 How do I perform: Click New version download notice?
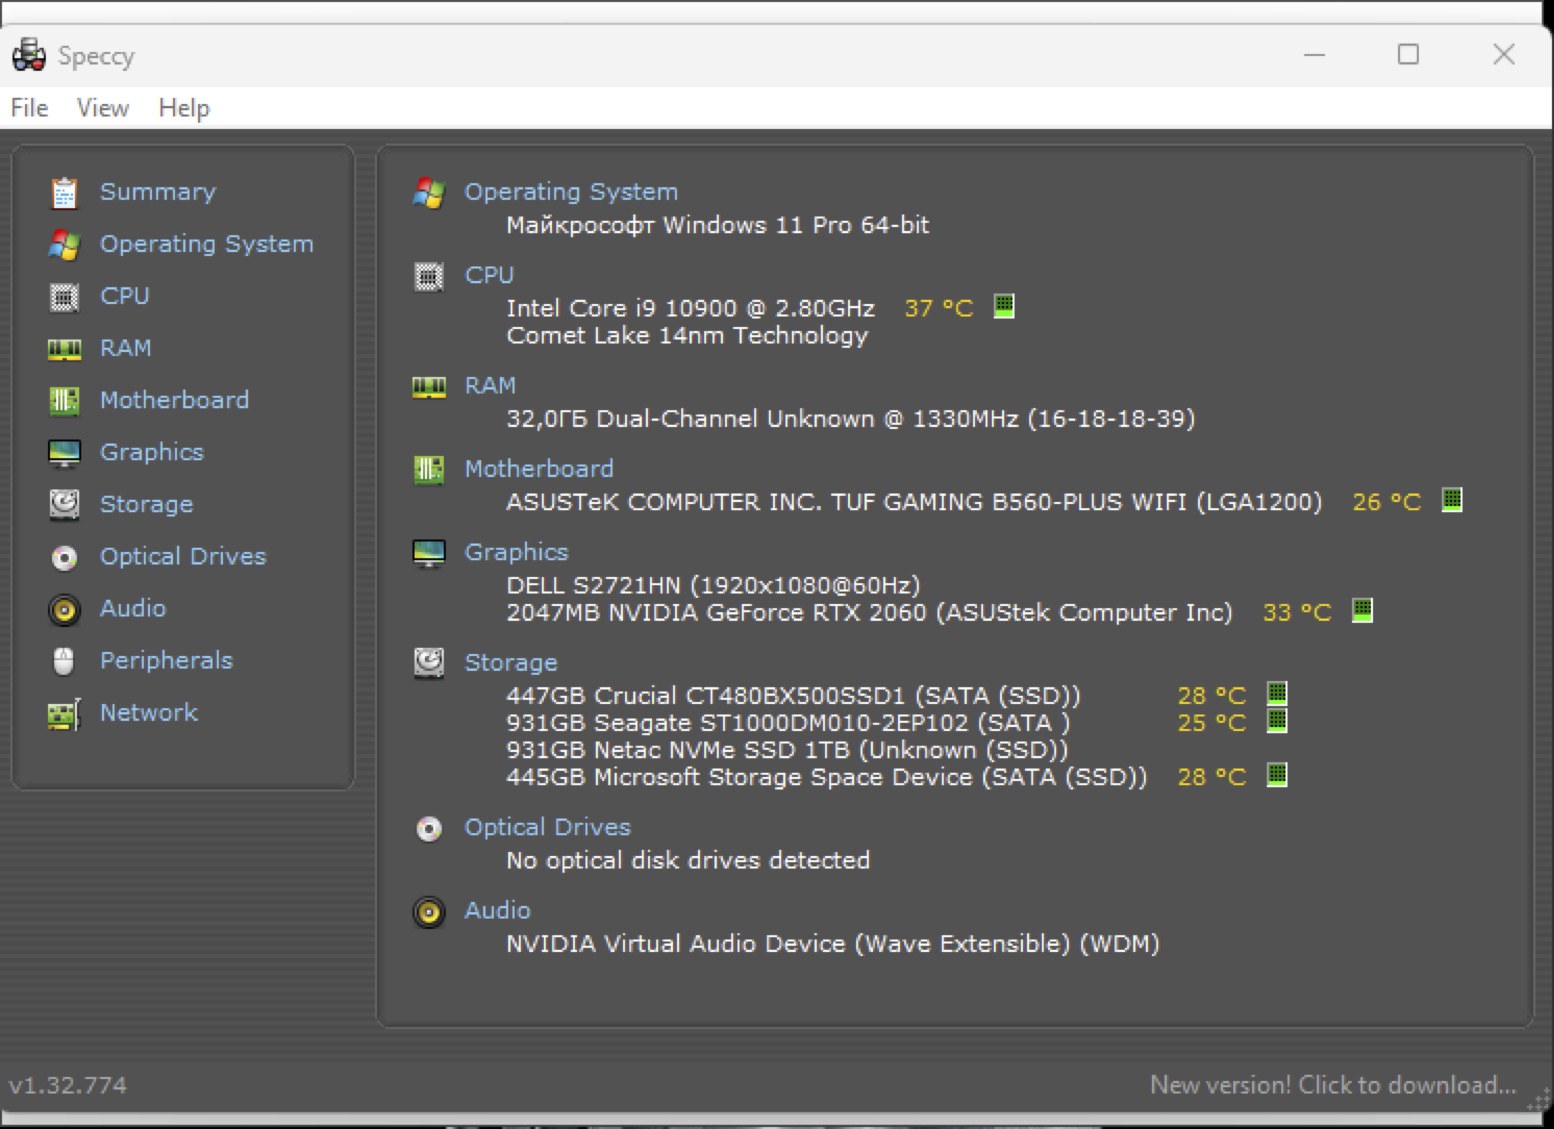point(1333,1085)
